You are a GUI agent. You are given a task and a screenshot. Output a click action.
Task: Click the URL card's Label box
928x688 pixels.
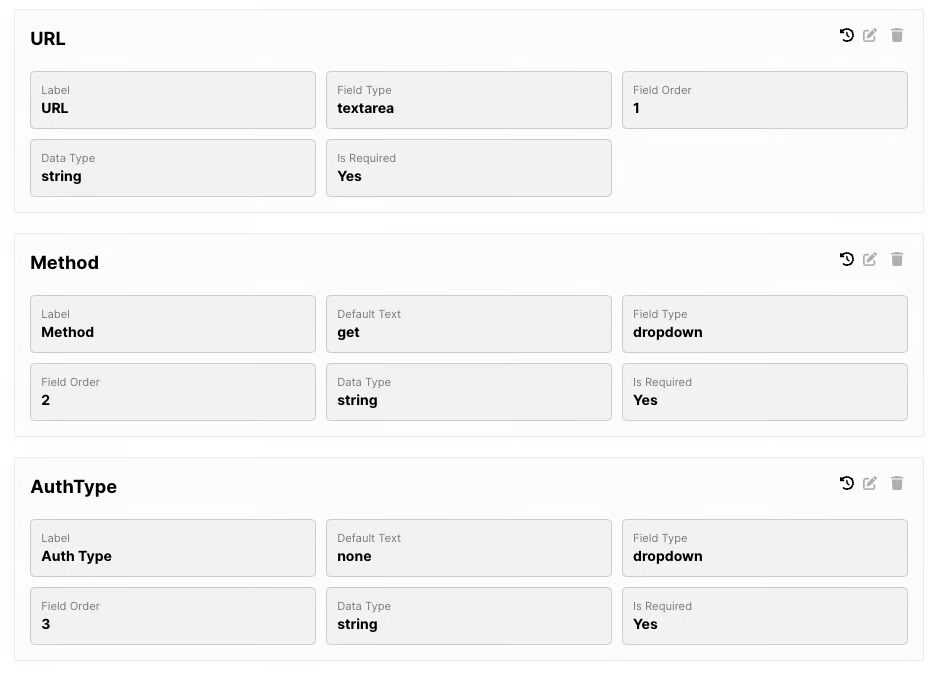(172, 100)
